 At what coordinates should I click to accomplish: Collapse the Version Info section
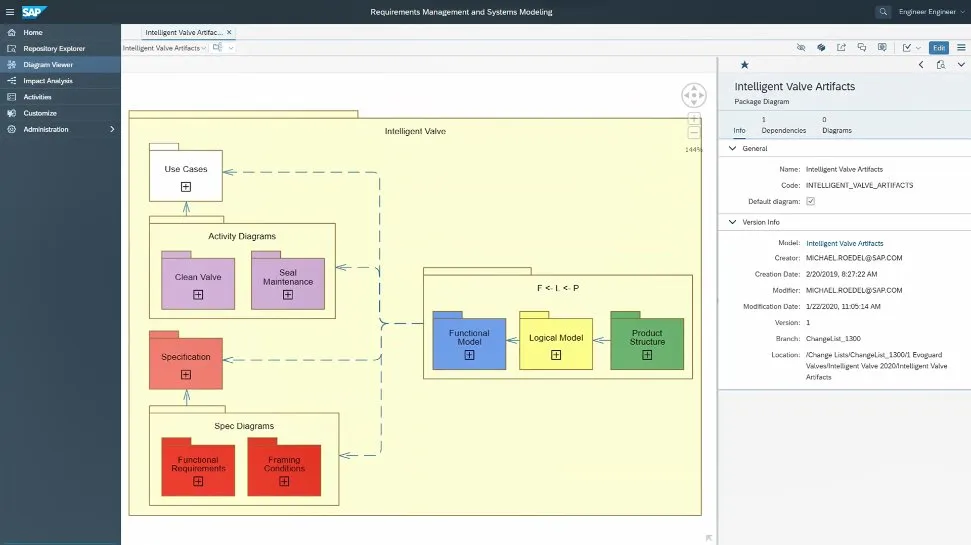733,222
